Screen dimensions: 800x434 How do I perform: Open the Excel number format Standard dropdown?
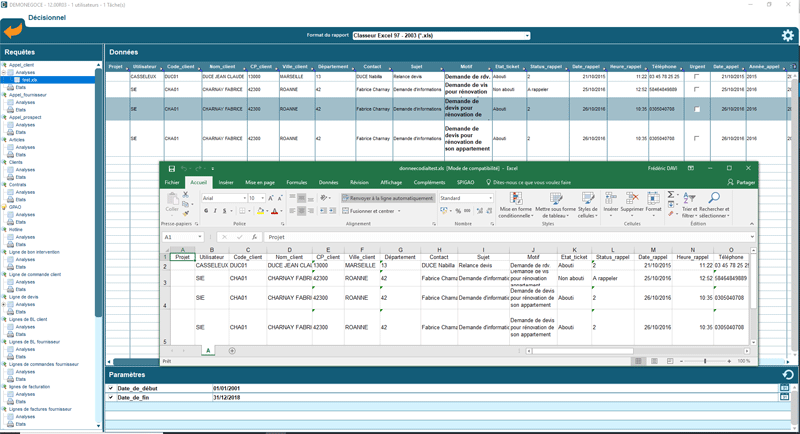490,198
